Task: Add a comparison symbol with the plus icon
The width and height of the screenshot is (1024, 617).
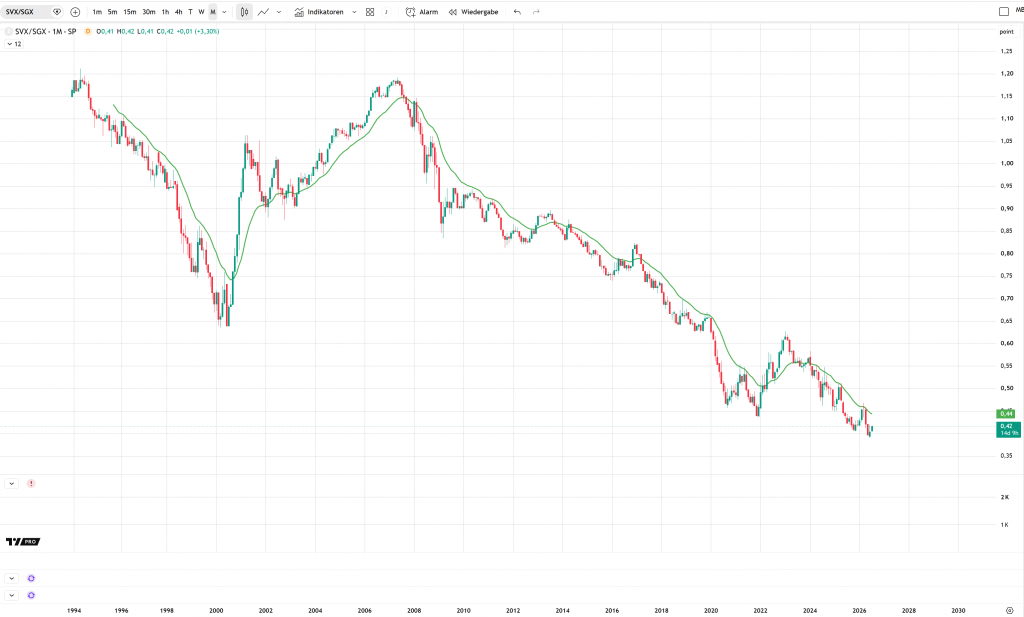Action: (x=75, y=12)
